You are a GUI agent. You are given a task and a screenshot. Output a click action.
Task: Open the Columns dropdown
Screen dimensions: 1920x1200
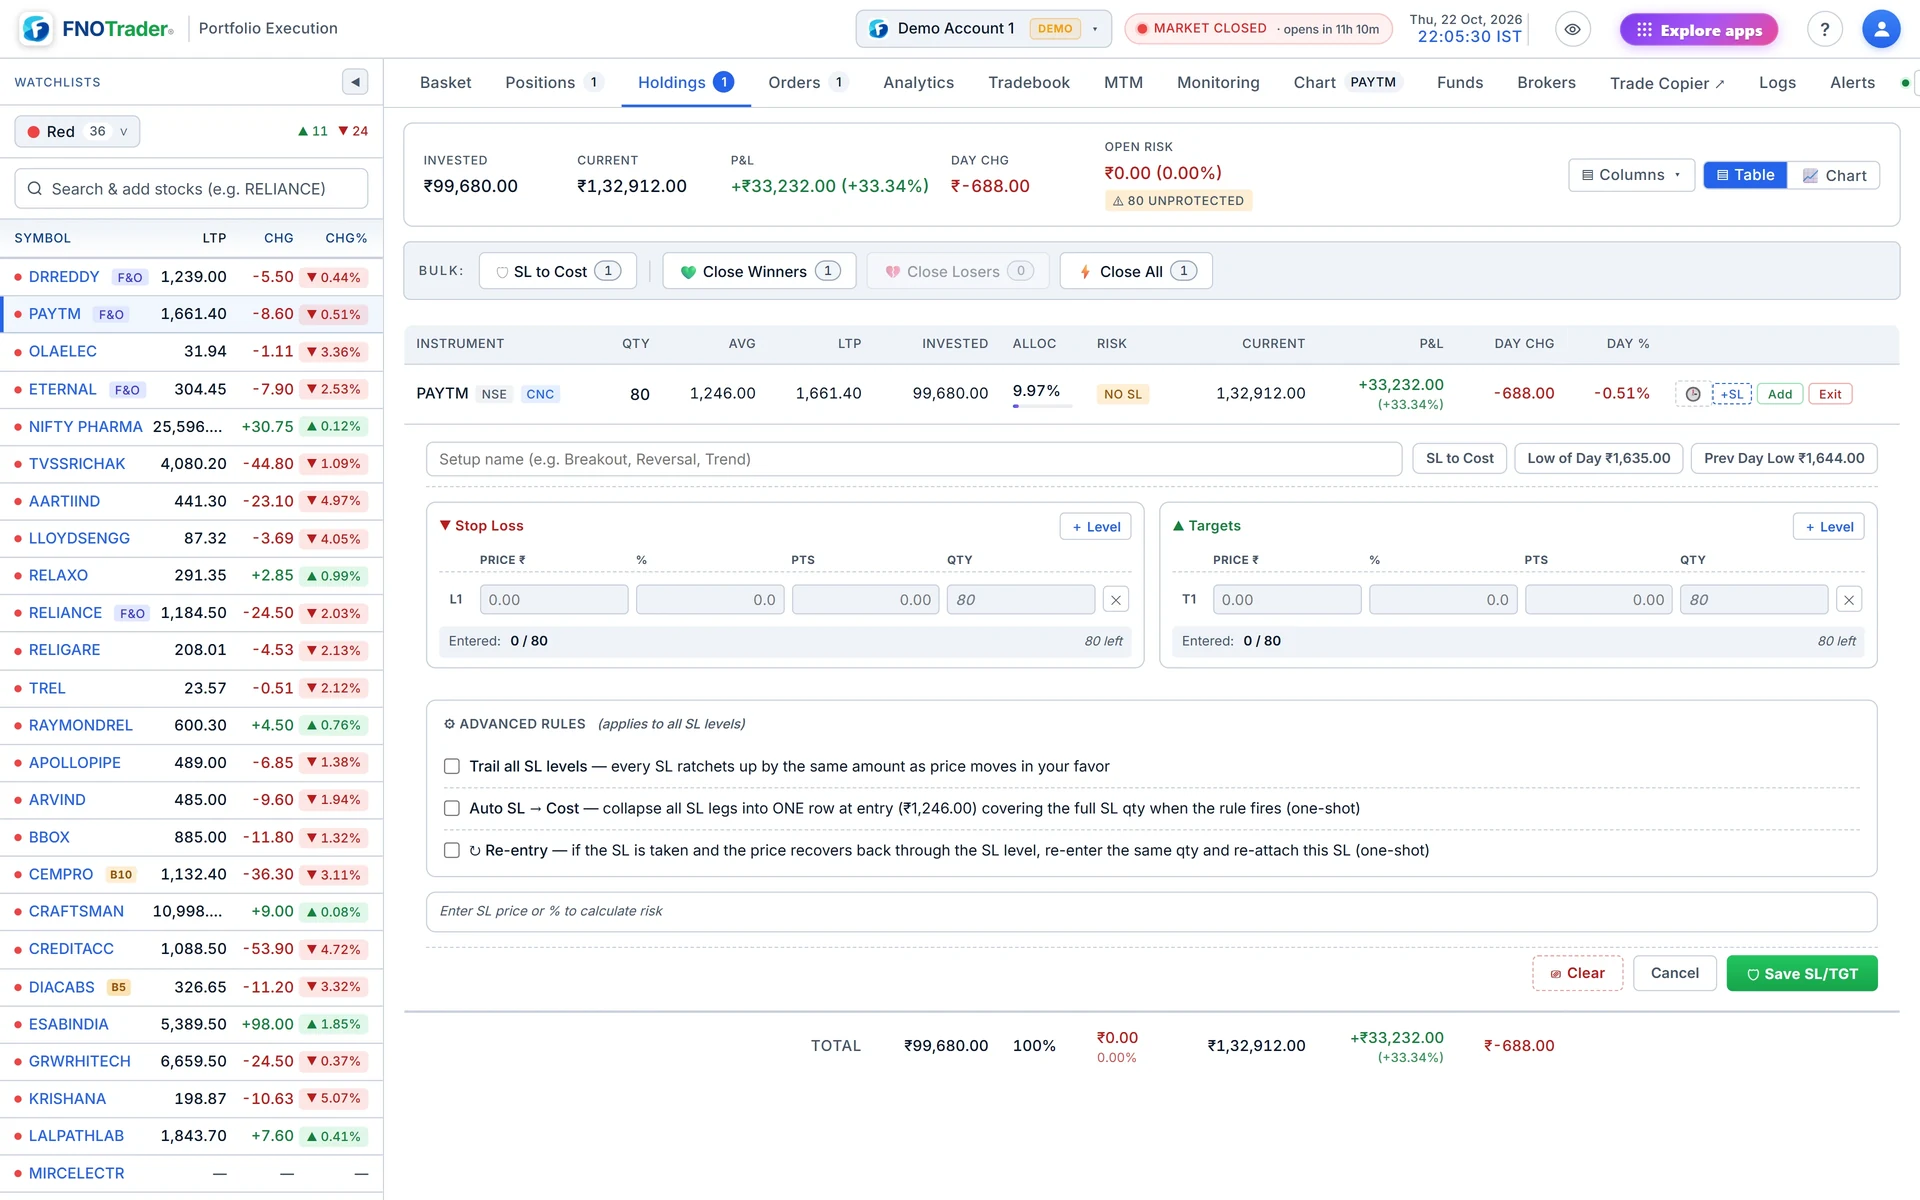click(1631, 175)
